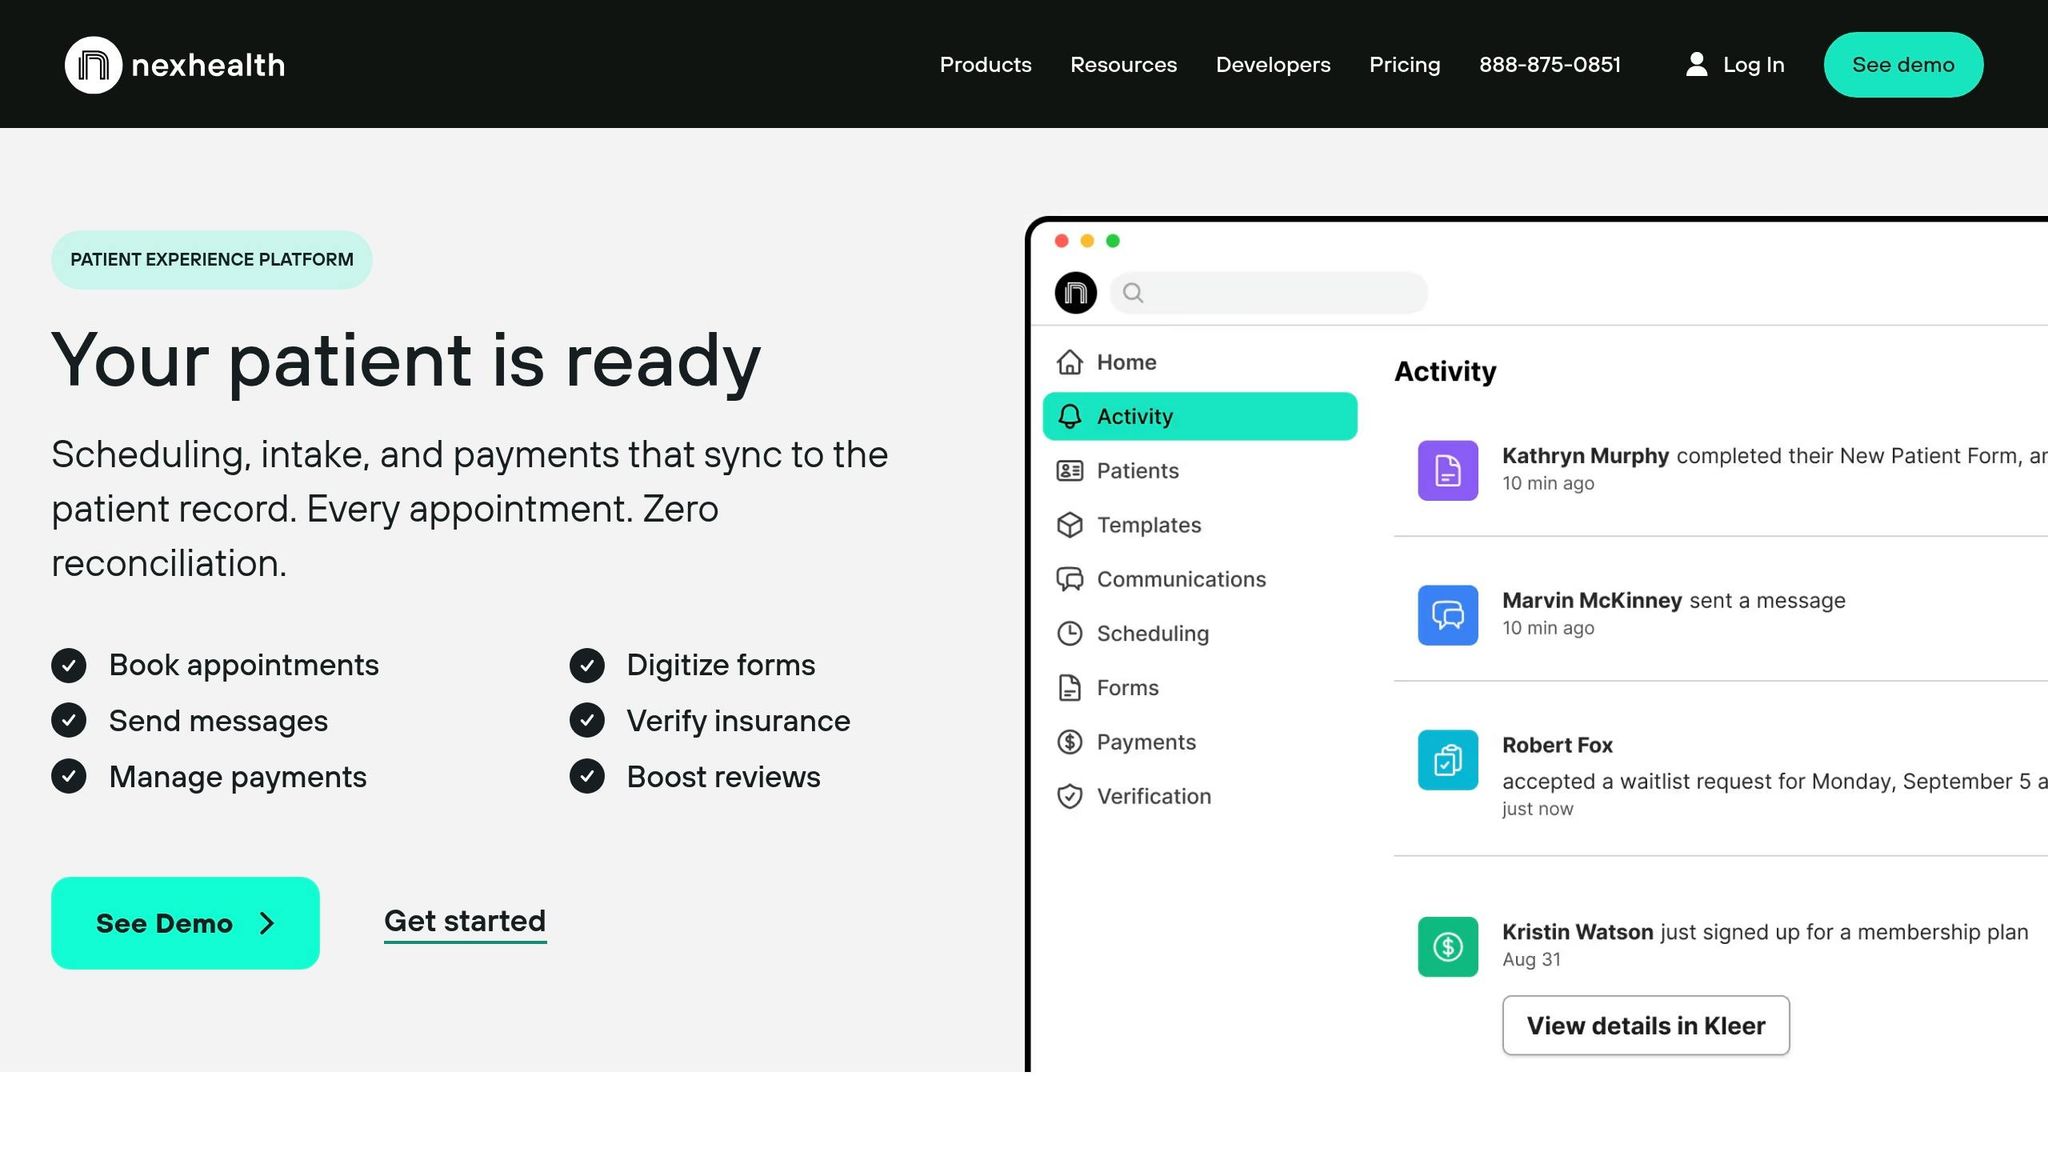Click the Kathryn Murphy name text

1585,456
